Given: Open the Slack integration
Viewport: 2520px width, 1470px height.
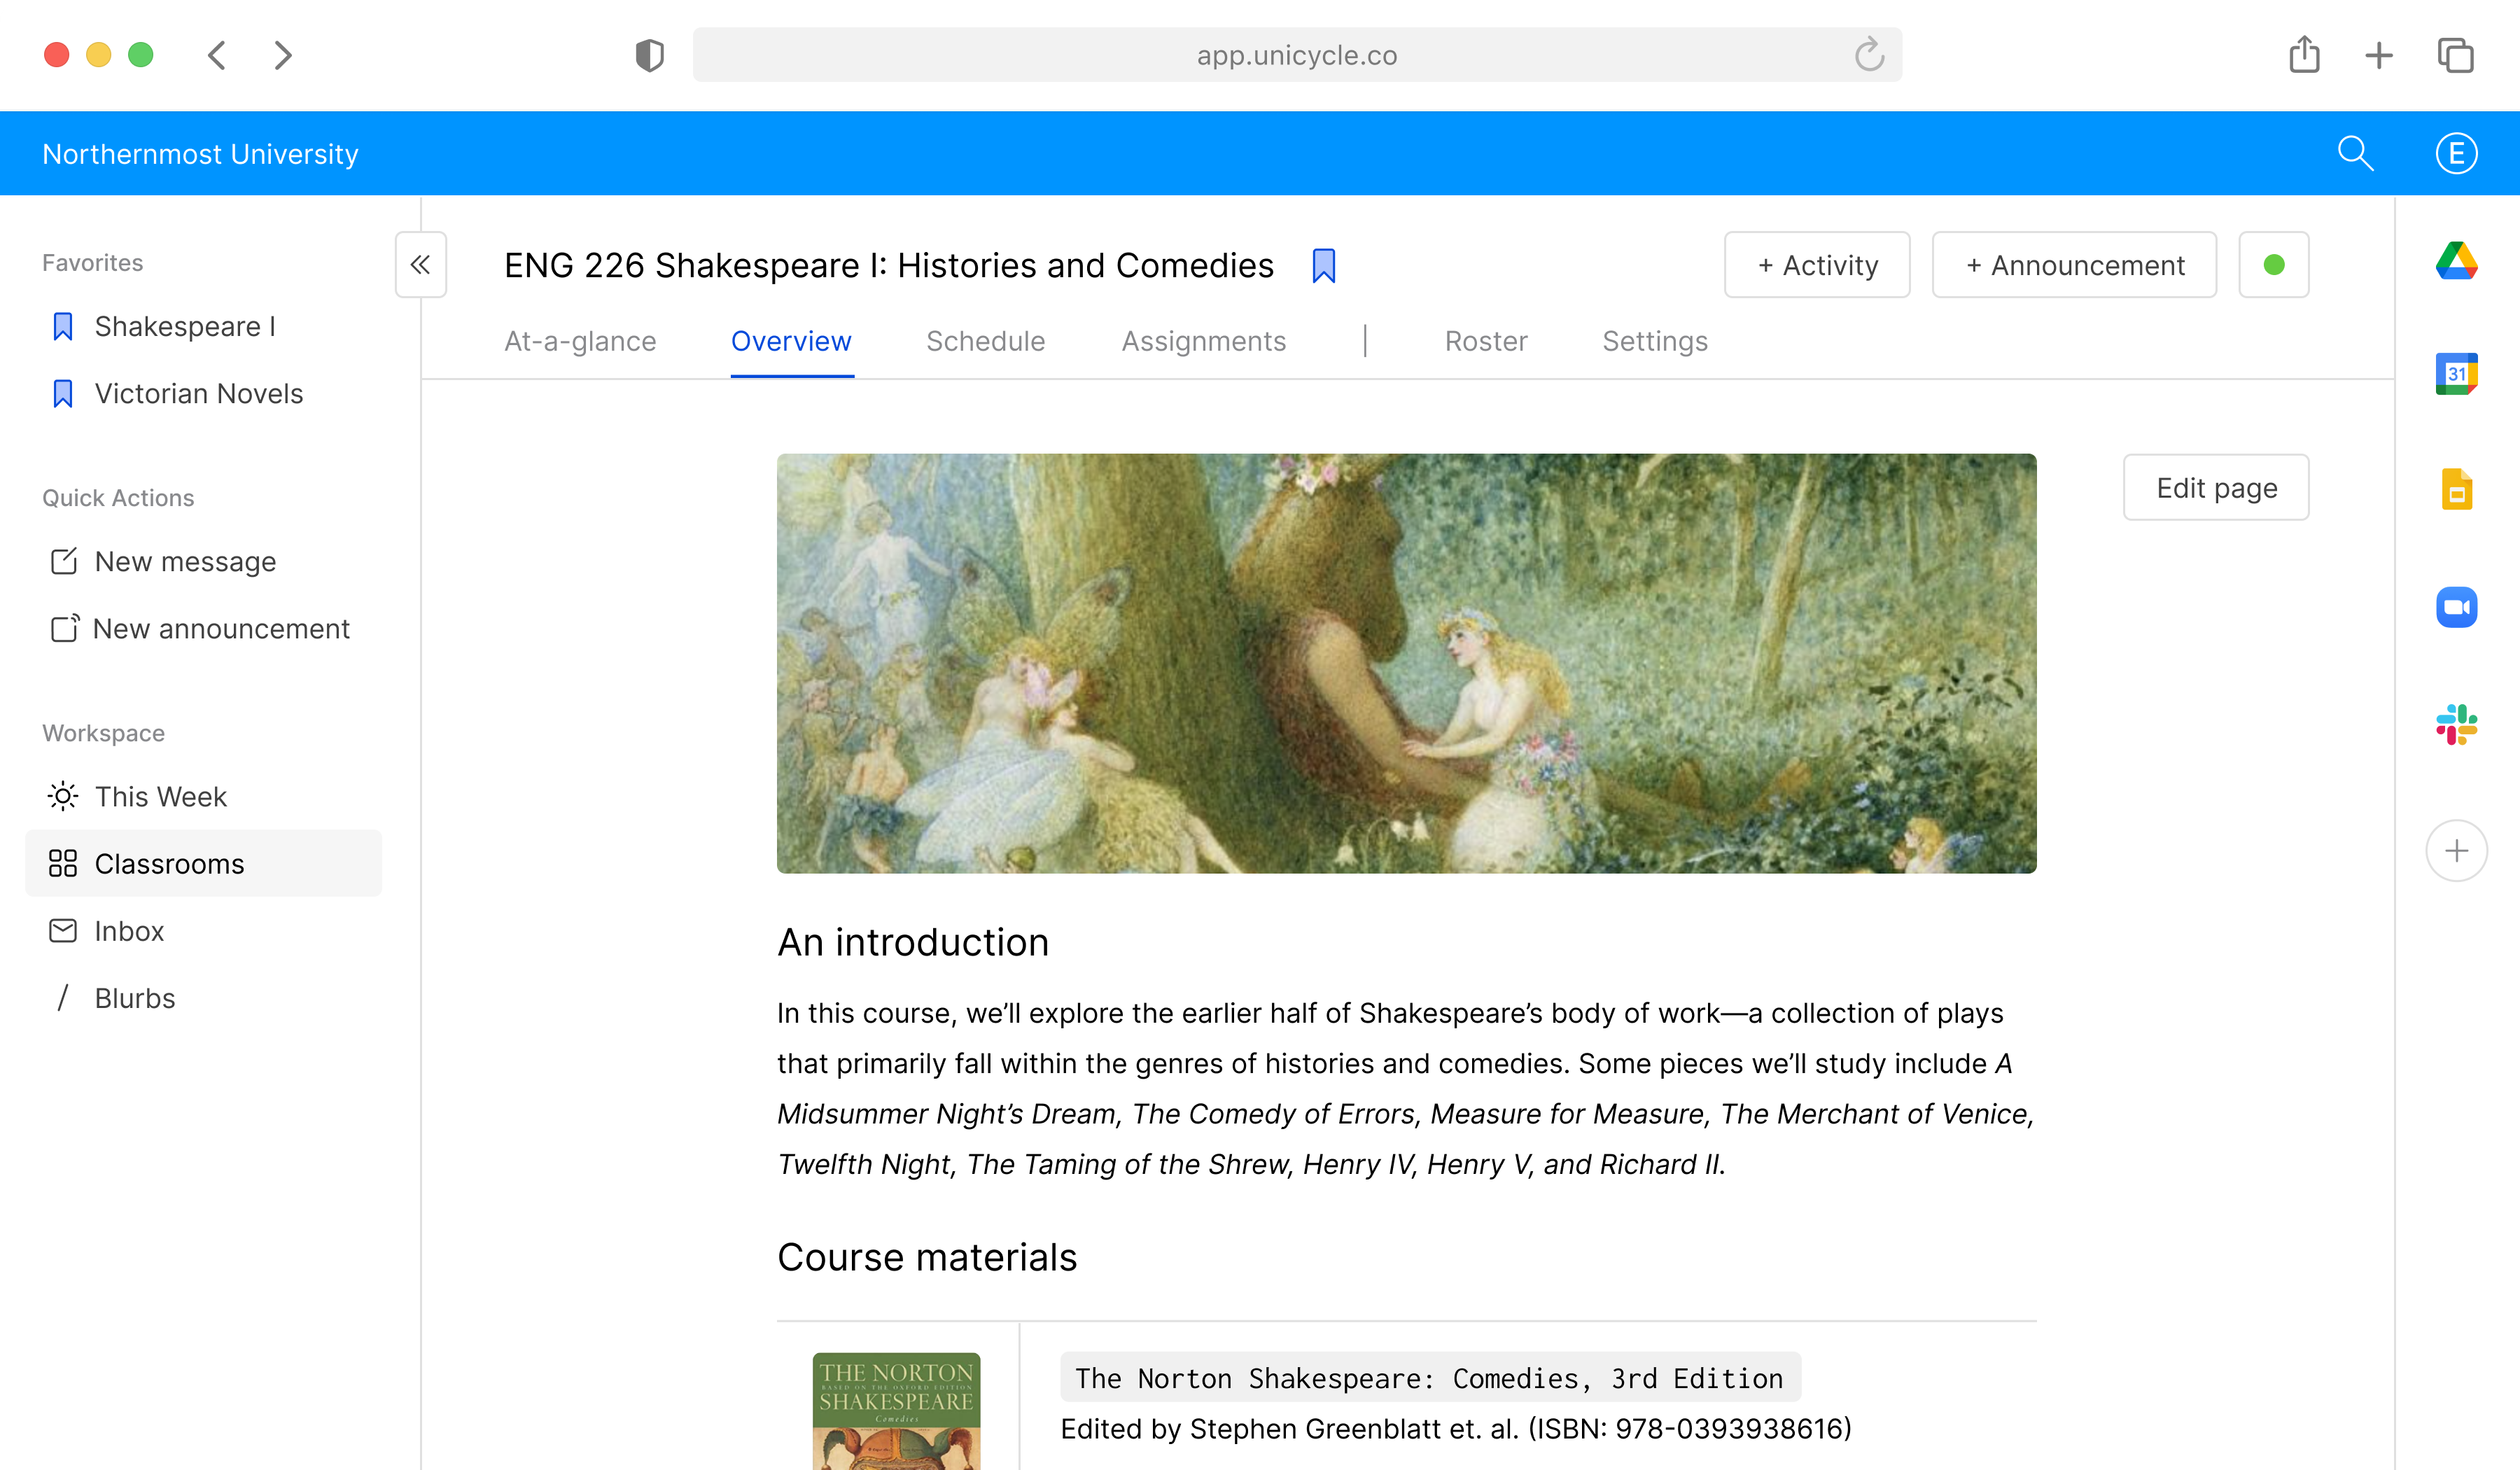Looking at the screenshot, I should click(x=2456, y=724).
